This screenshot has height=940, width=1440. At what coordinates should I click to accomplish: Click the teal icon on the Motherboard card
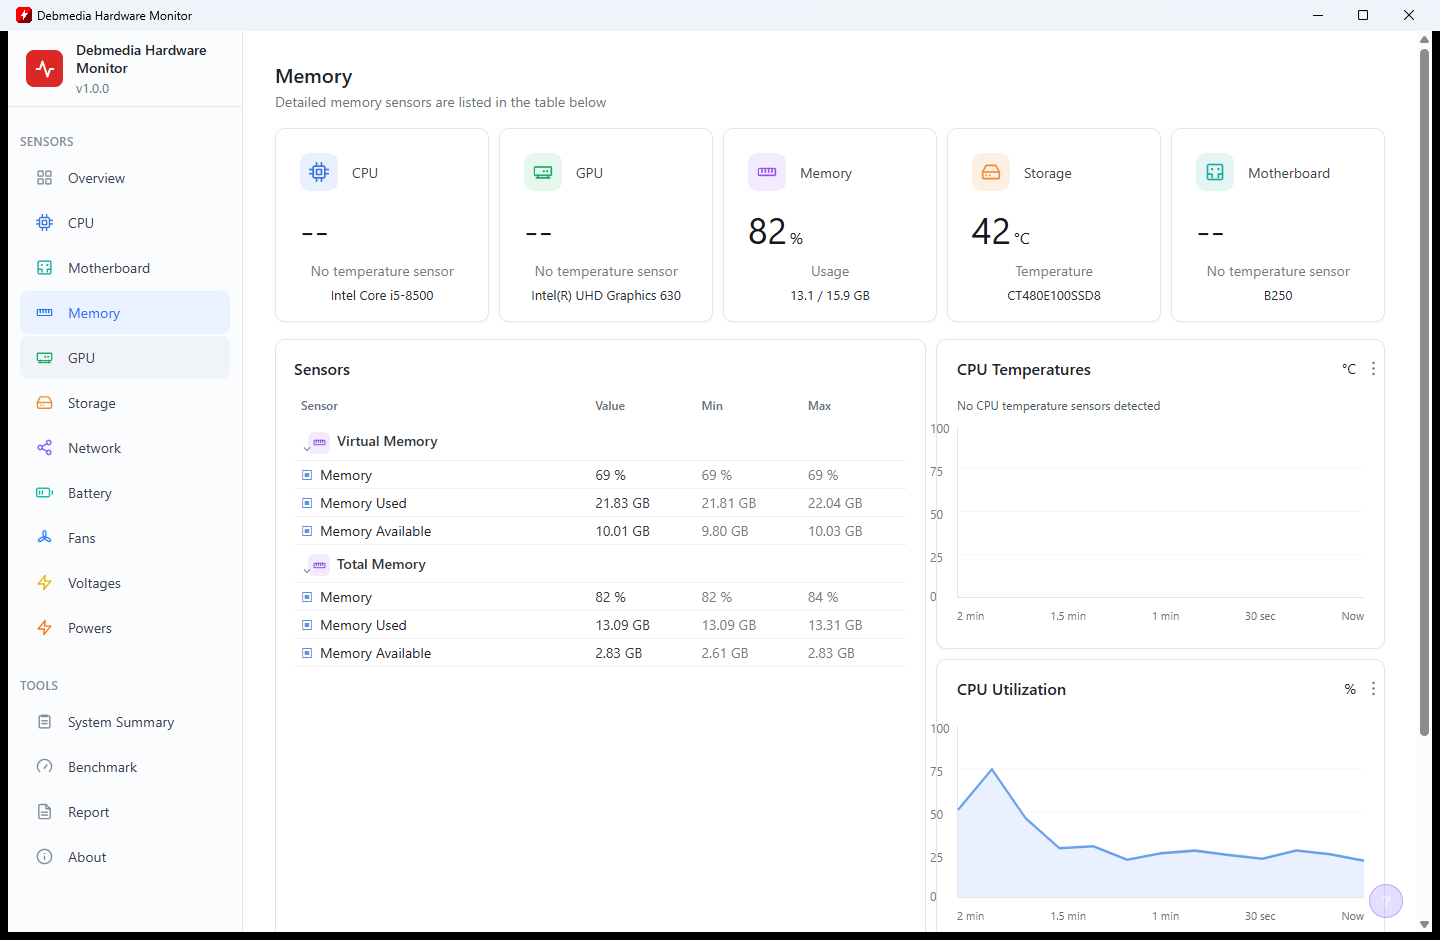pyautogui.click(x=1215, y=172)
